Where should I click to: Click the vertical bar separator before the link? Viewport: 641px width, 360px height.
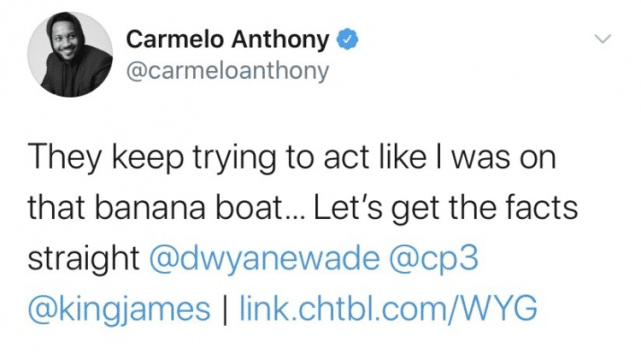[x=225, y=309]
